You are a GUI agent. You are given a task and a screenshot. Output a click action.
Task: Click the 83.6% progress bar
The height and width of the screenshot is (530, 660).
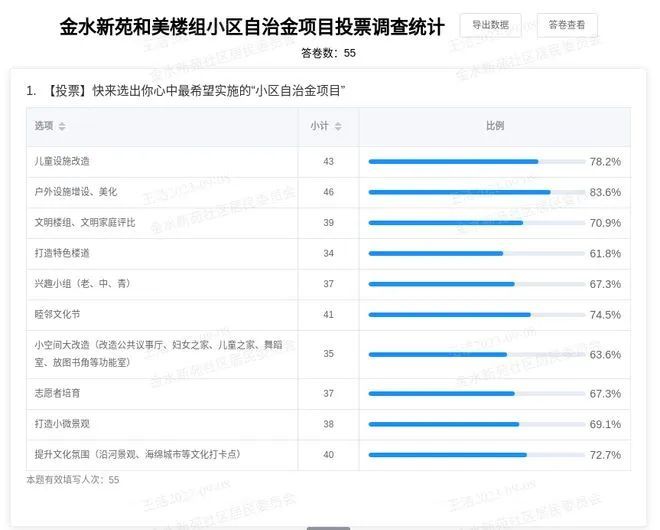476,192
